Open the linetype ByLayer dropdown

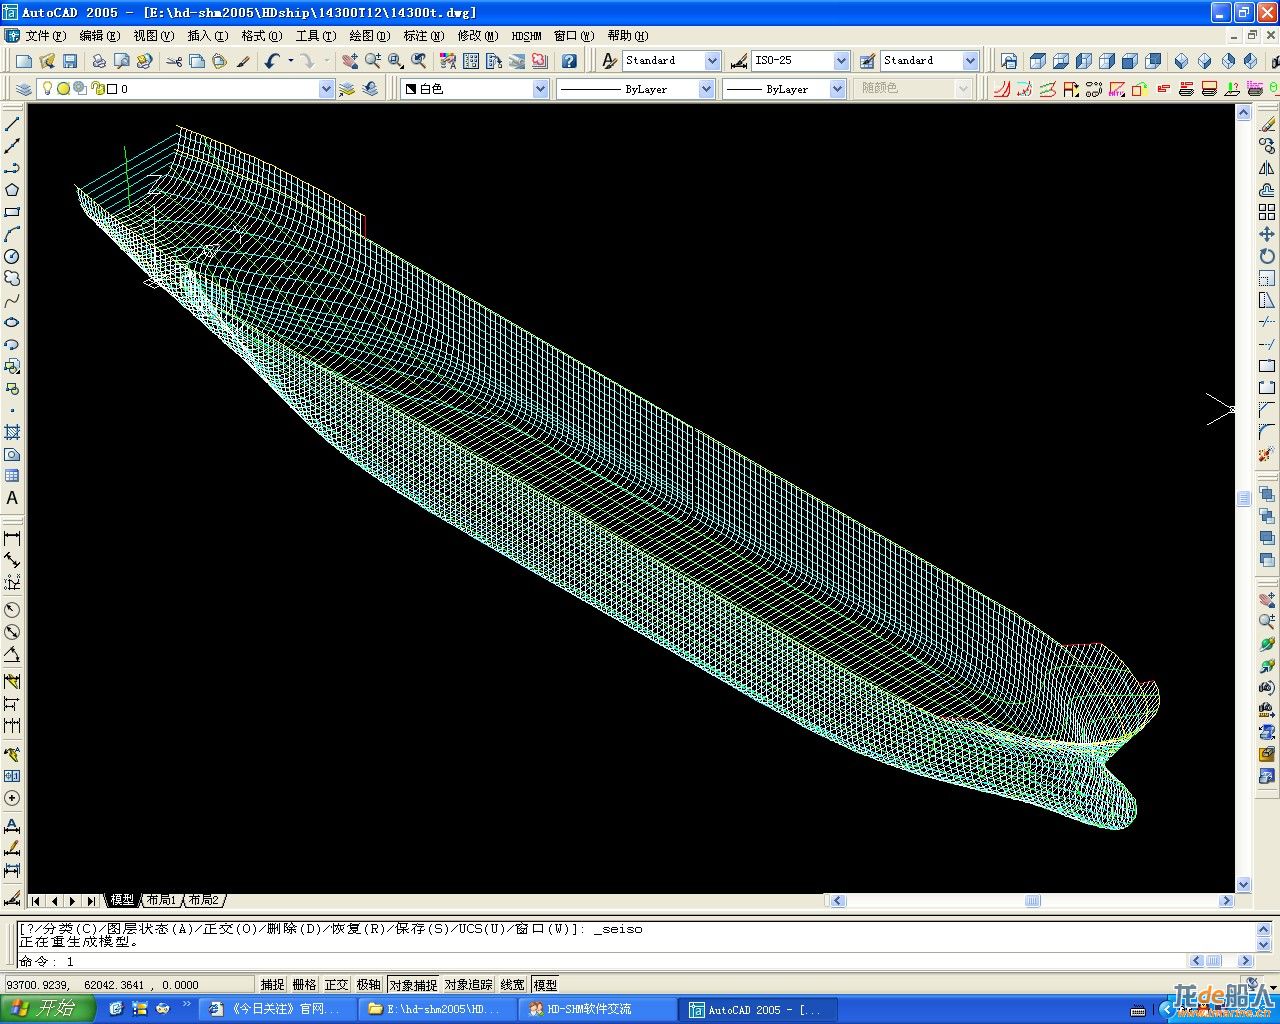pos(706,89)
